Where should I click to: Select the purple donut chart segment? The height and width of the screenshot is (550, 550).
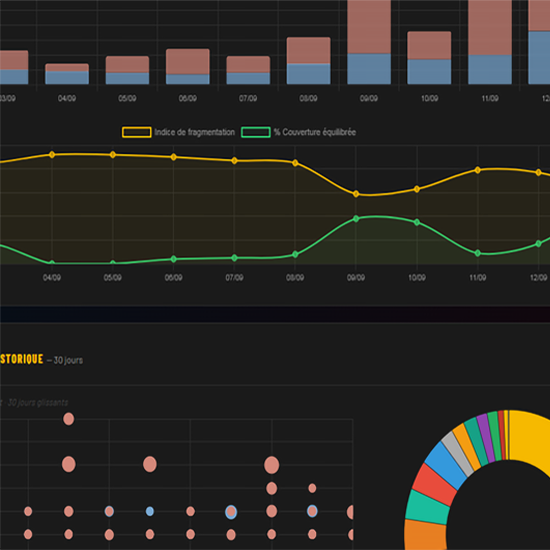485,438
